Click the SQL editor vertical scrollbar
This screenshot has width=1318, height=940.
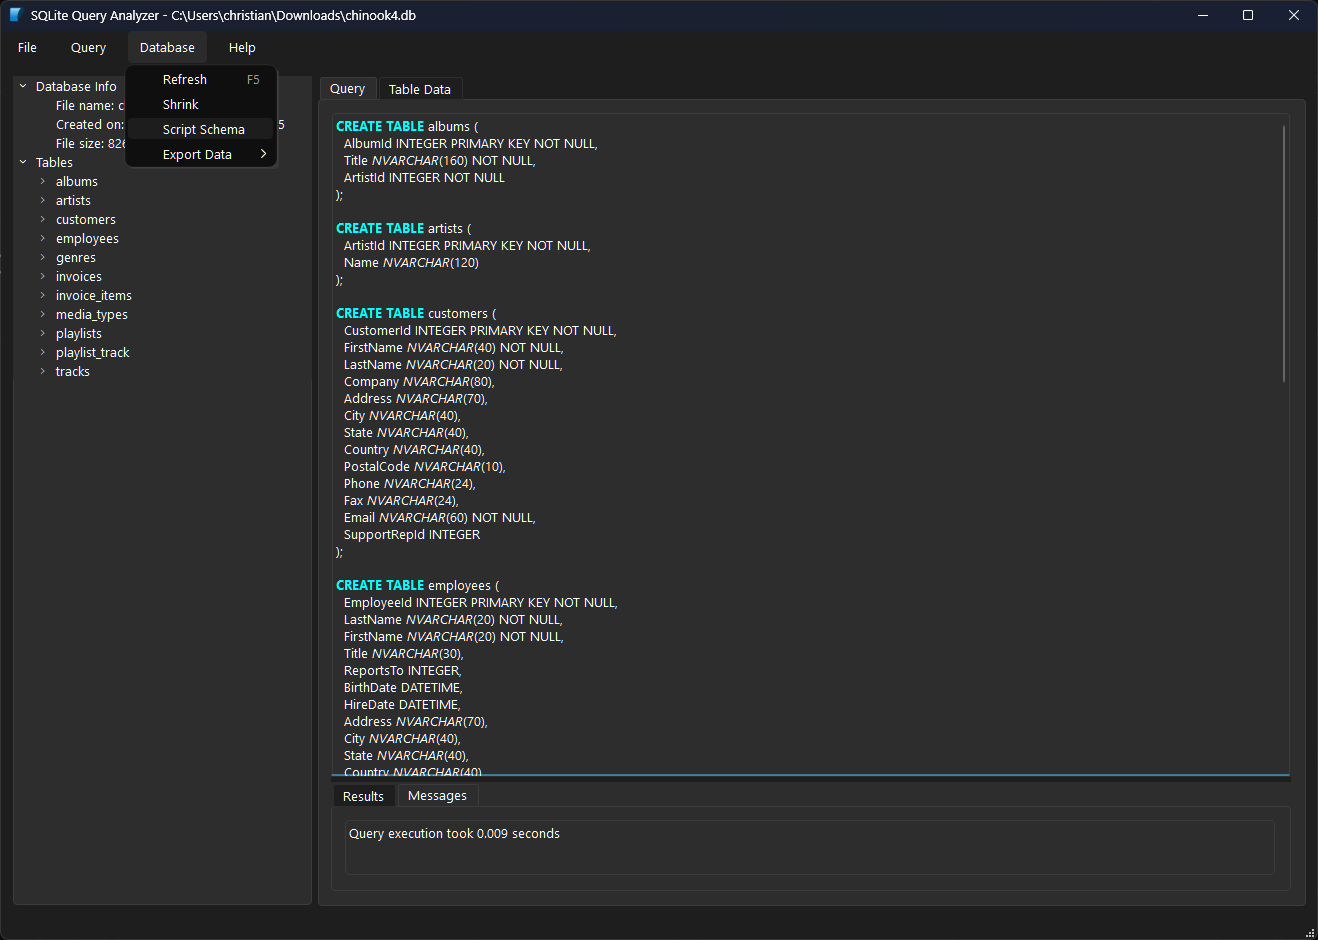click(1284, 253)
